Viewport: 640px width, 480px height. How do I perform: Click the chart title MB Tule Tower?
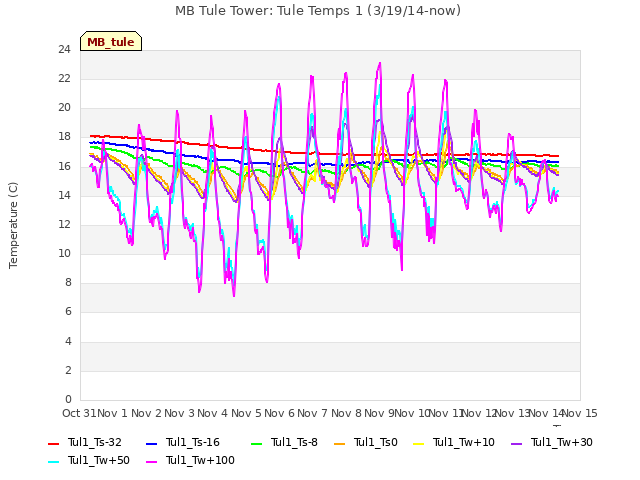tap(318, 11)
